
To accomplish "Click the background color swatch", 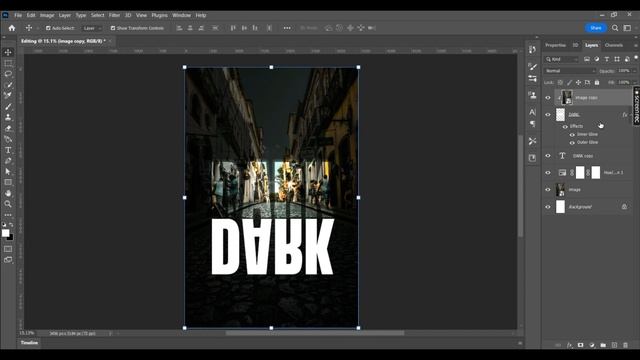I will [x=11, y=238].
